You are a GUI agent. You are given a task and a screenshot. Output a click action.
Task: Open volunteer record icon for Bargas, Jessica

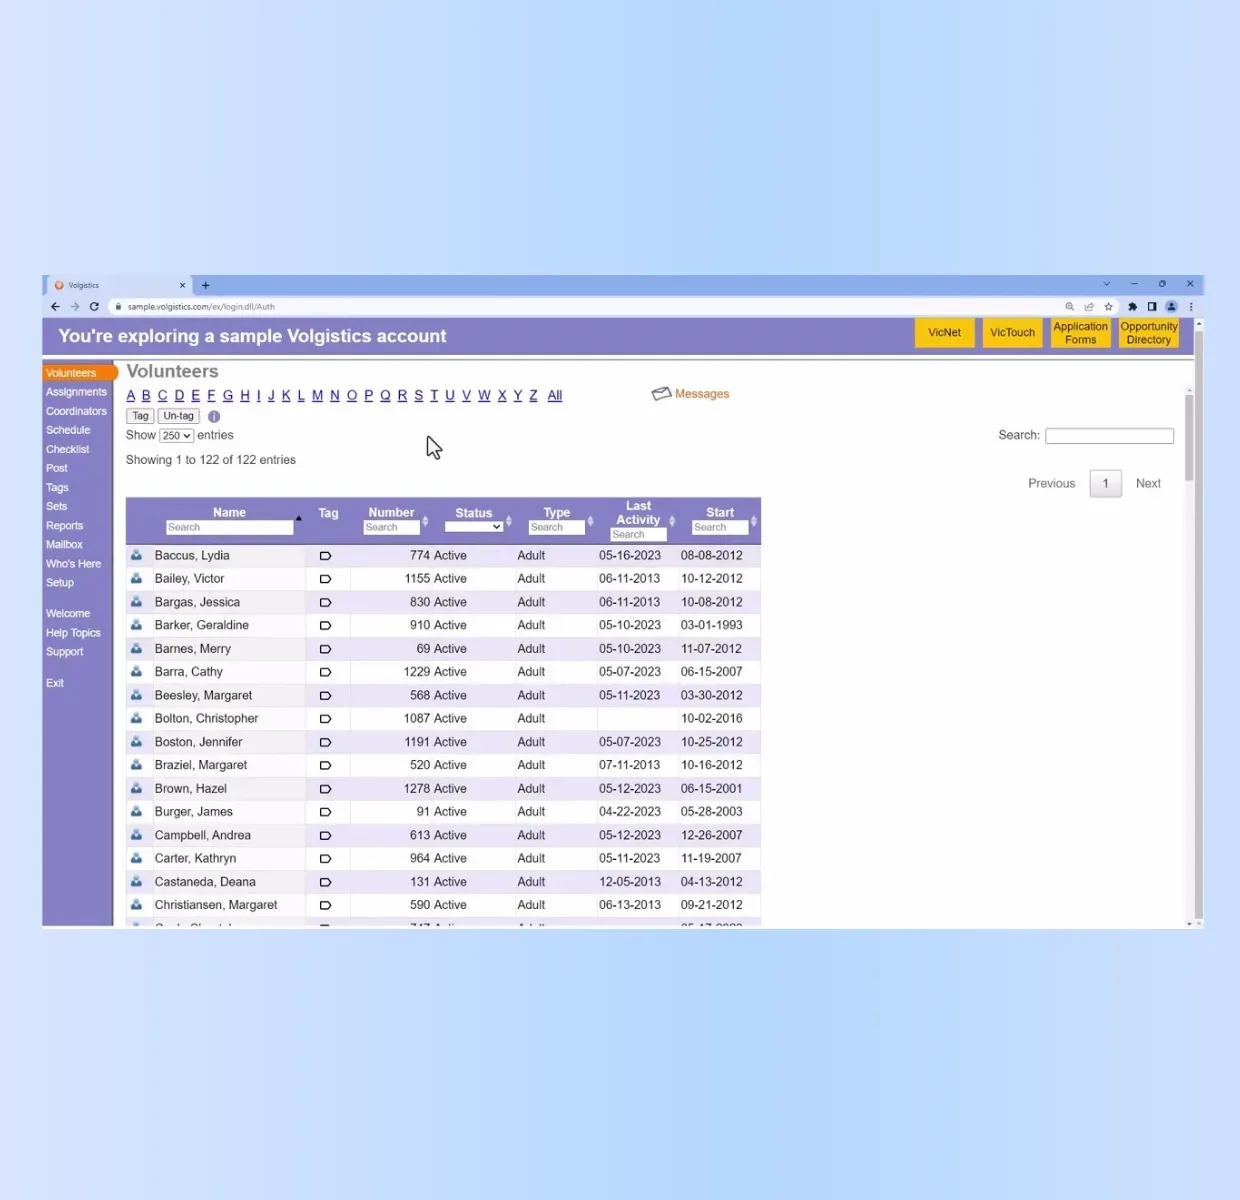pyautogui.click(x=136, y=602)
